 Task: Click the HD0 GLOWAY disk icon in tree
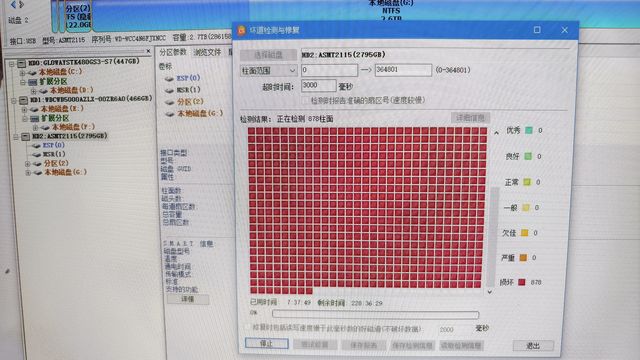(22, 63)
